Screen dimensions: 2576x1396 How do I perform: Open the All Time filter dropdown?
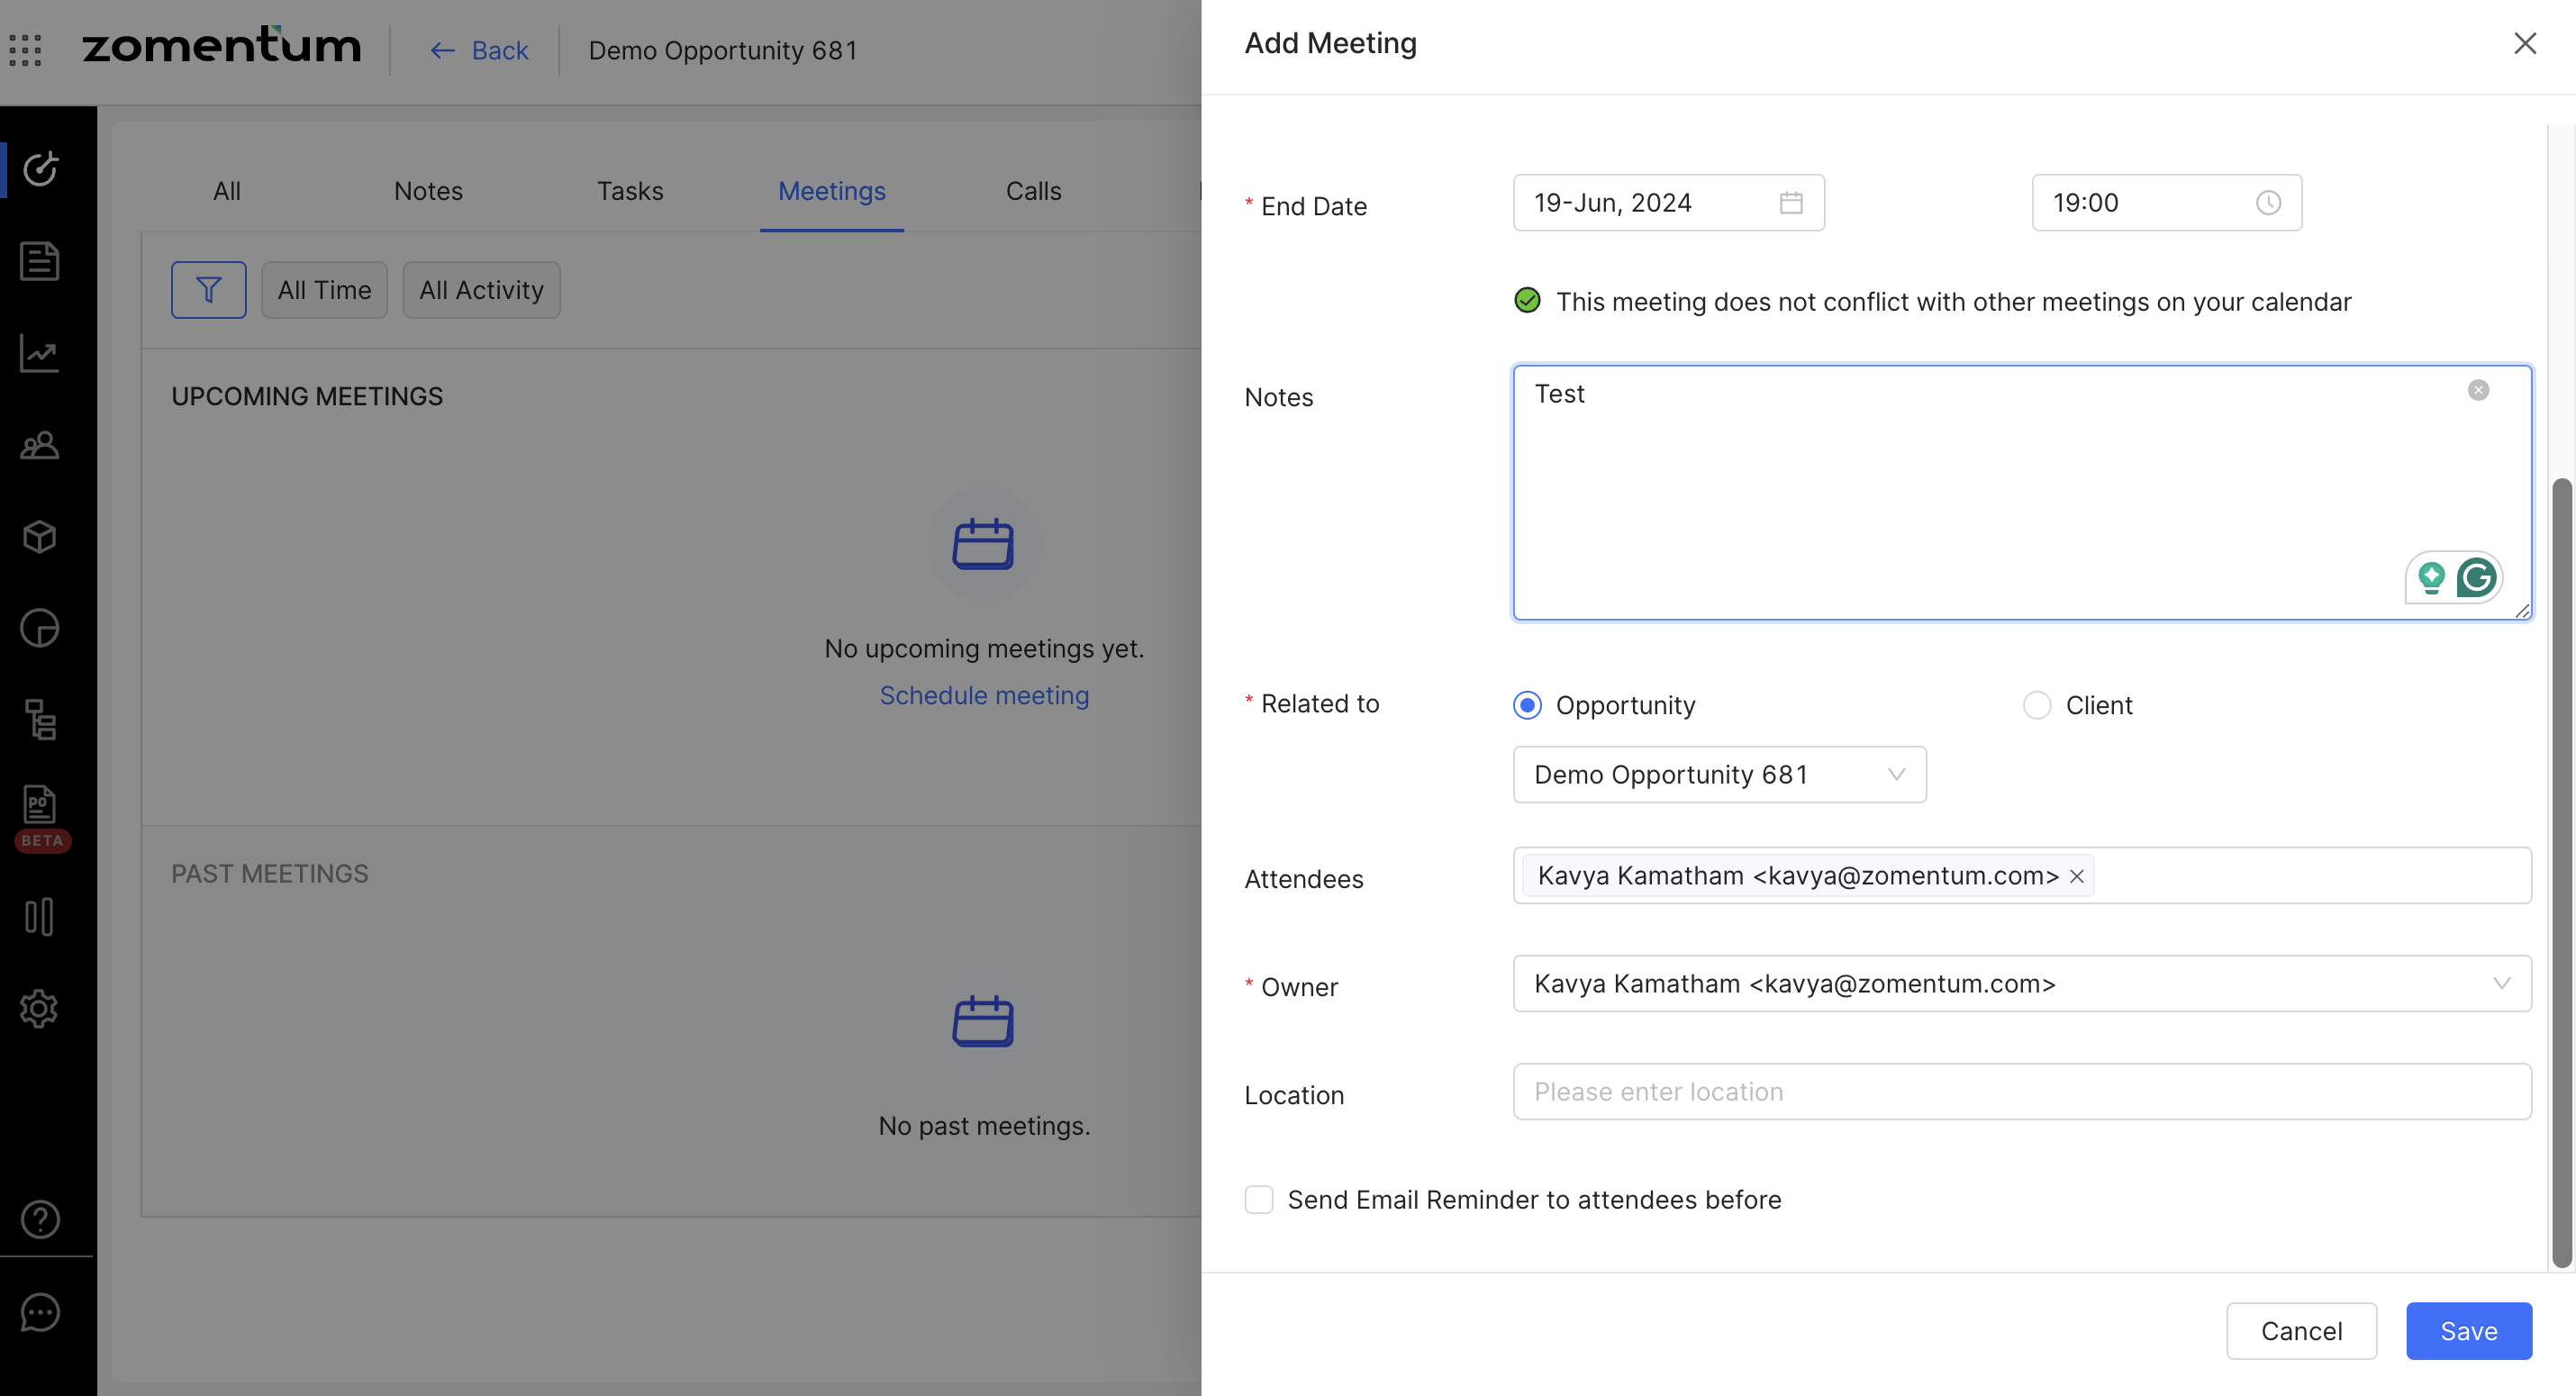[324, 290]
